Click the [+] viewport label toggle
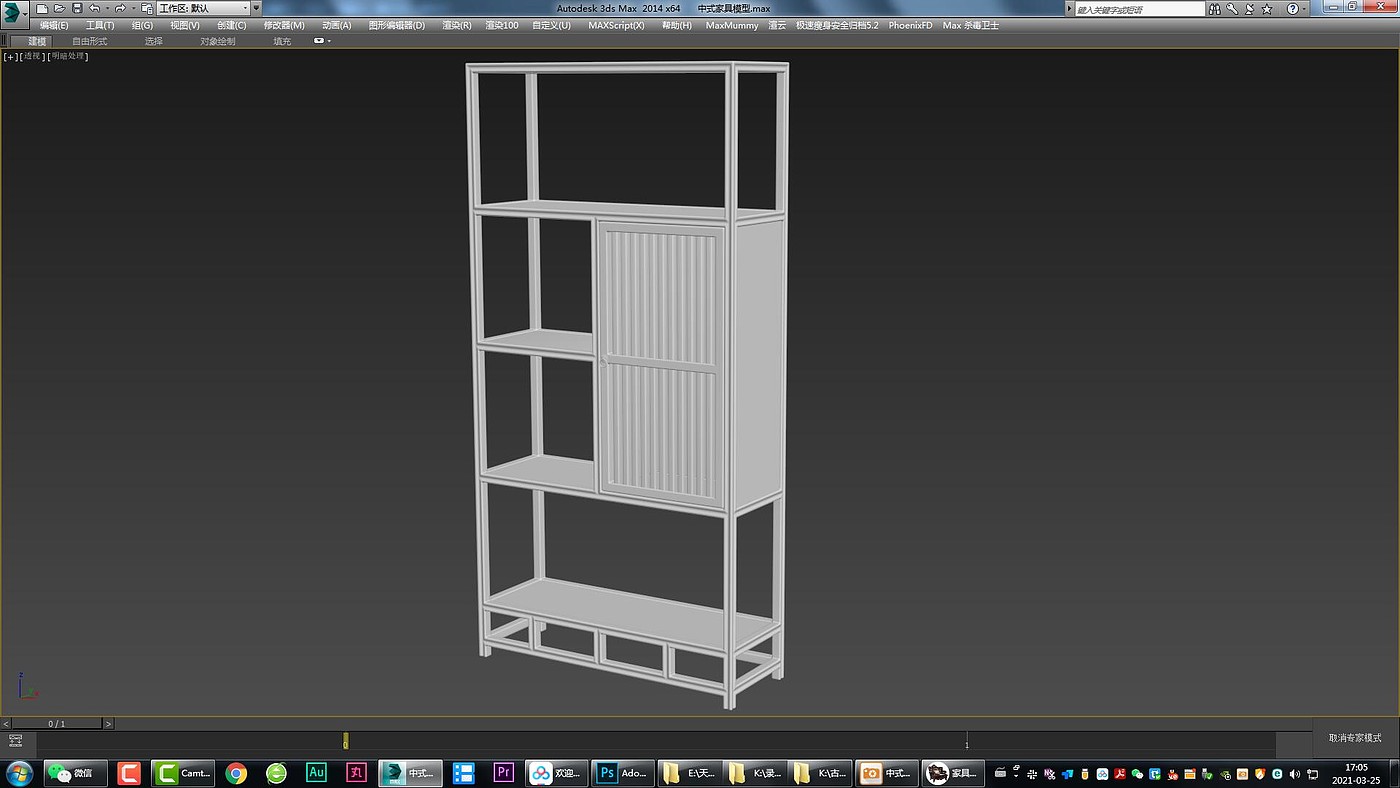Screen dimensions: 1400x788 point(11,57)
